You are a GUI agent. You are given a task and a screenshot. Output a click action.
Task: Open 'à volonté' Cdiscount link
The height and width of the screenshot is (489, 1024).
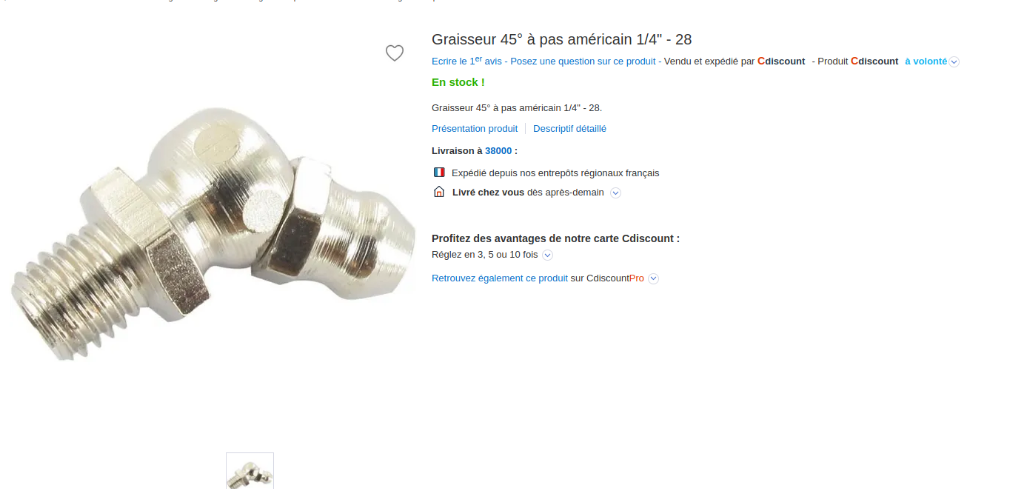pos(925,61)
